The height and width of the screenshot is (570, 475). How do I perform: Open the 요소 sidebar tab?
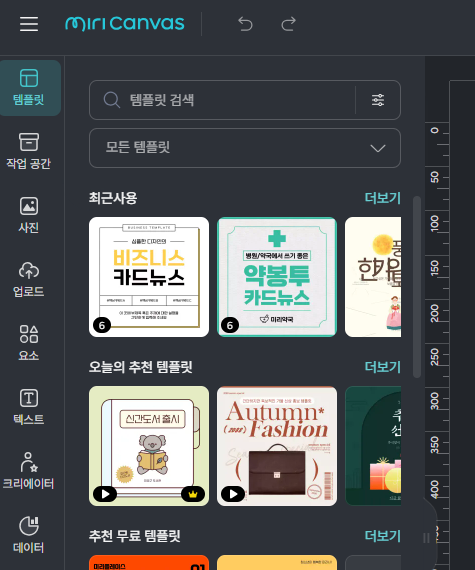[x=29, y=343]
